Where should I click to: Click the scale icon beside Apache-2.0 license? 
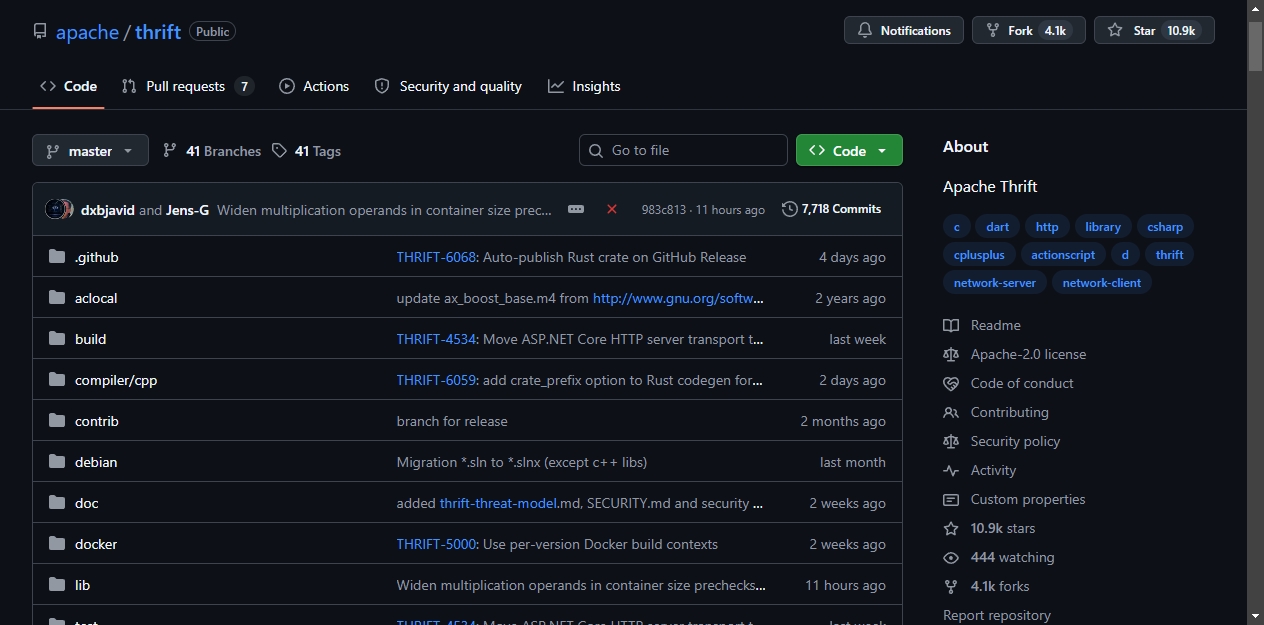point(951,354)
